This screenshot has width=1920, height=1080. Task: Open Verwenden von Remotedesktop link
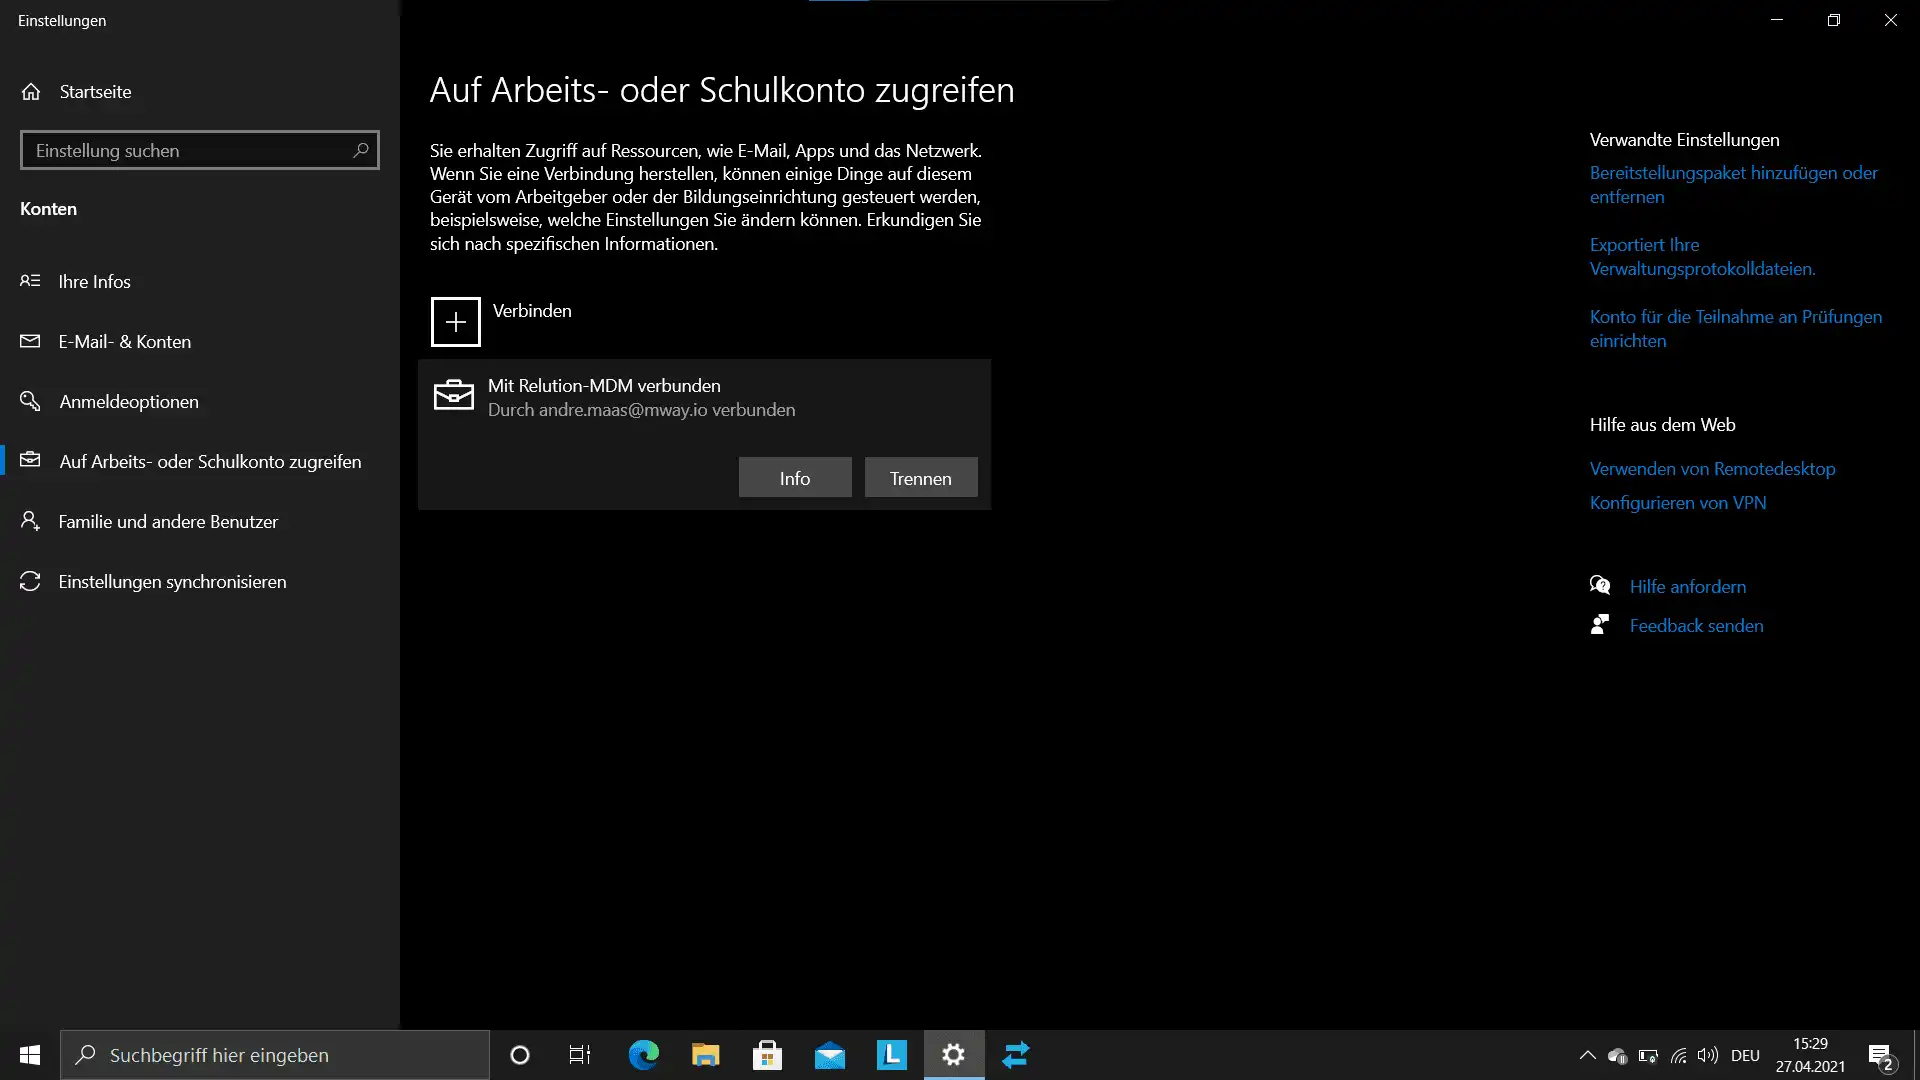1712,469
